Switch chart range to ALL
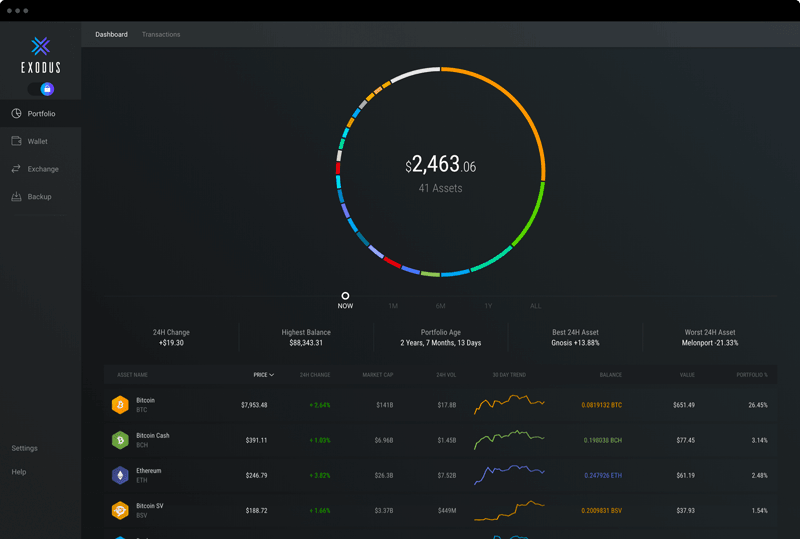 535,306
